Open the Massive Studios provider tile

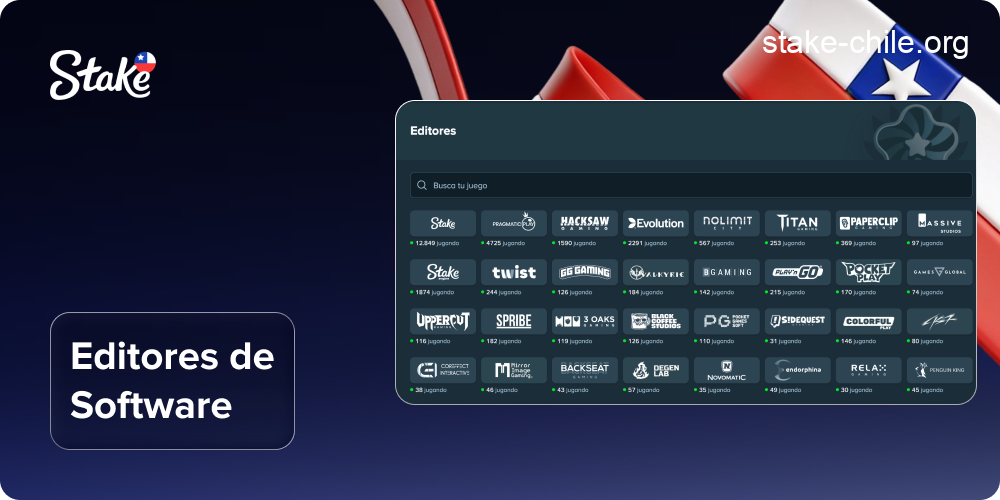tap(940, 223)
